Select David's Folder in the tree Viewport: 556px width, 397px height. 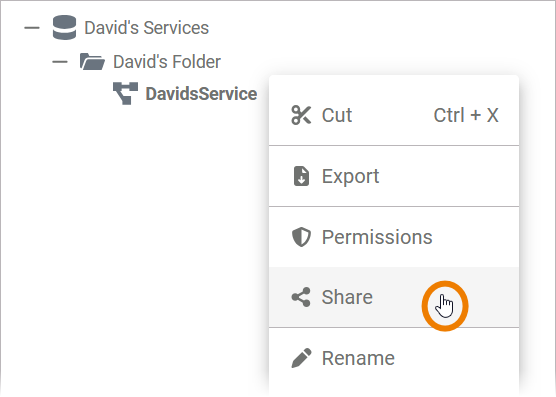[x=167, y=62]
